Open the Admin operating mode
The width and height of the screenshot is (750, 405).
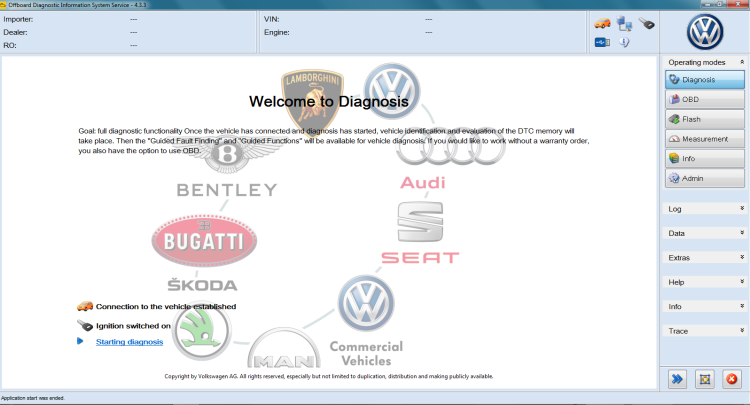[x=705, y=178]
